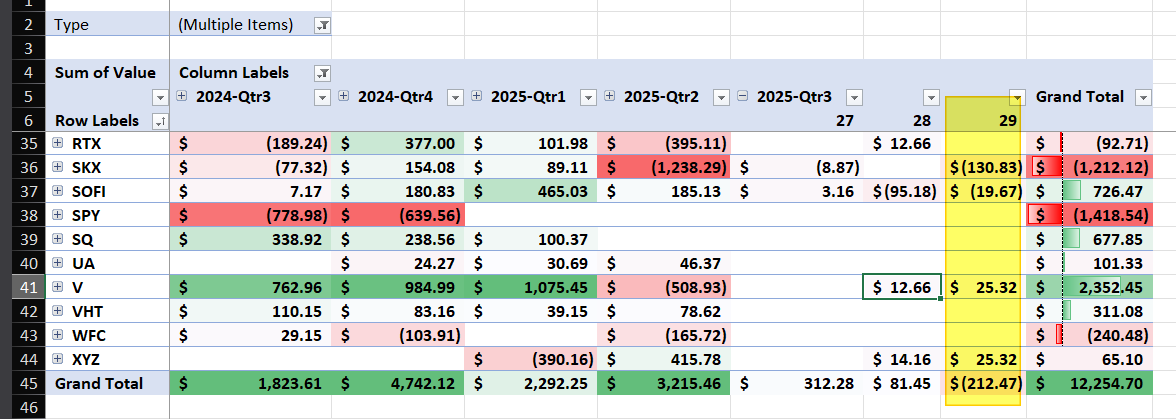Screen dimensions: 1176x419
Task: Select SQ 2024-Qtr3 value 338.92
Action: pos(250,240)
